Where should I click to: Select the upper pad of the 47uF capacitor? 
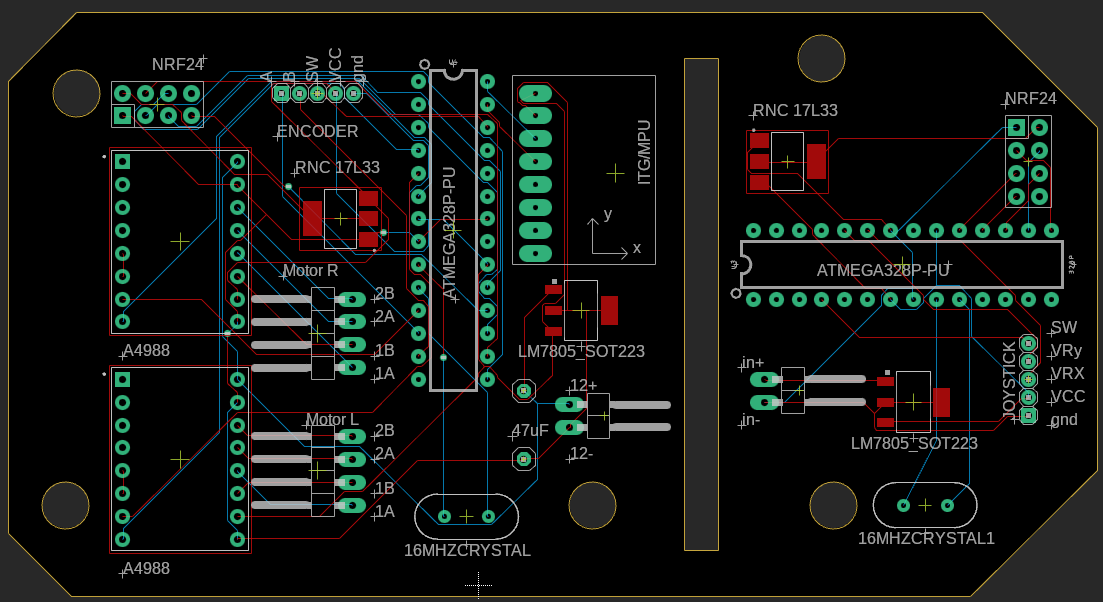tap(523, 390)
